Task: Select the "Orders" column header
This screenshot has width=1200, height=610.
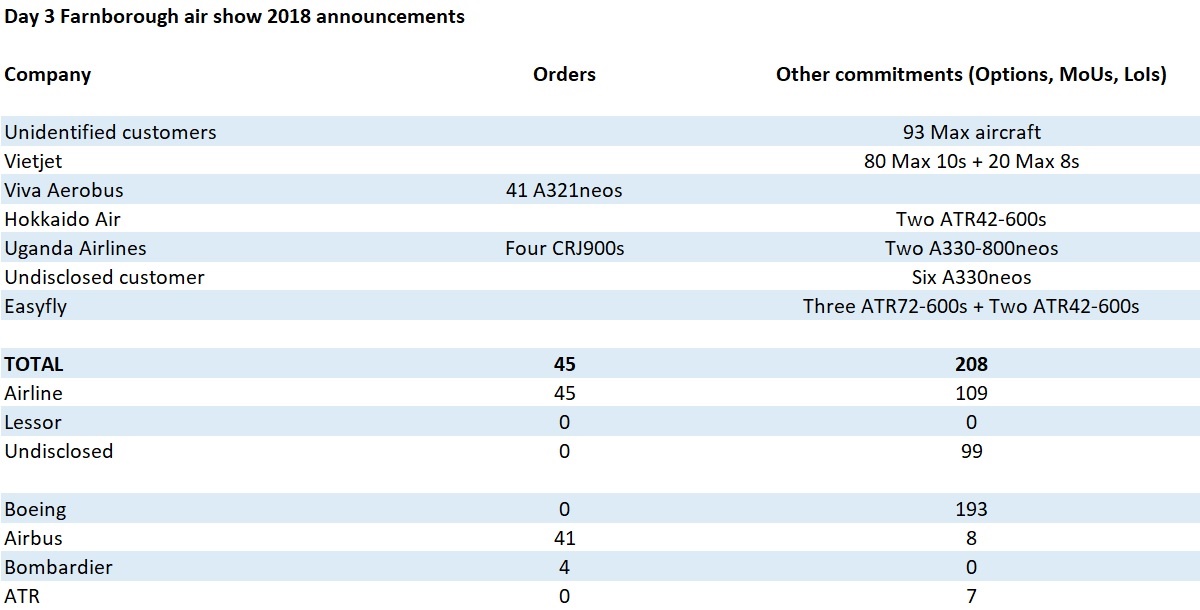Action: [564, 74]
